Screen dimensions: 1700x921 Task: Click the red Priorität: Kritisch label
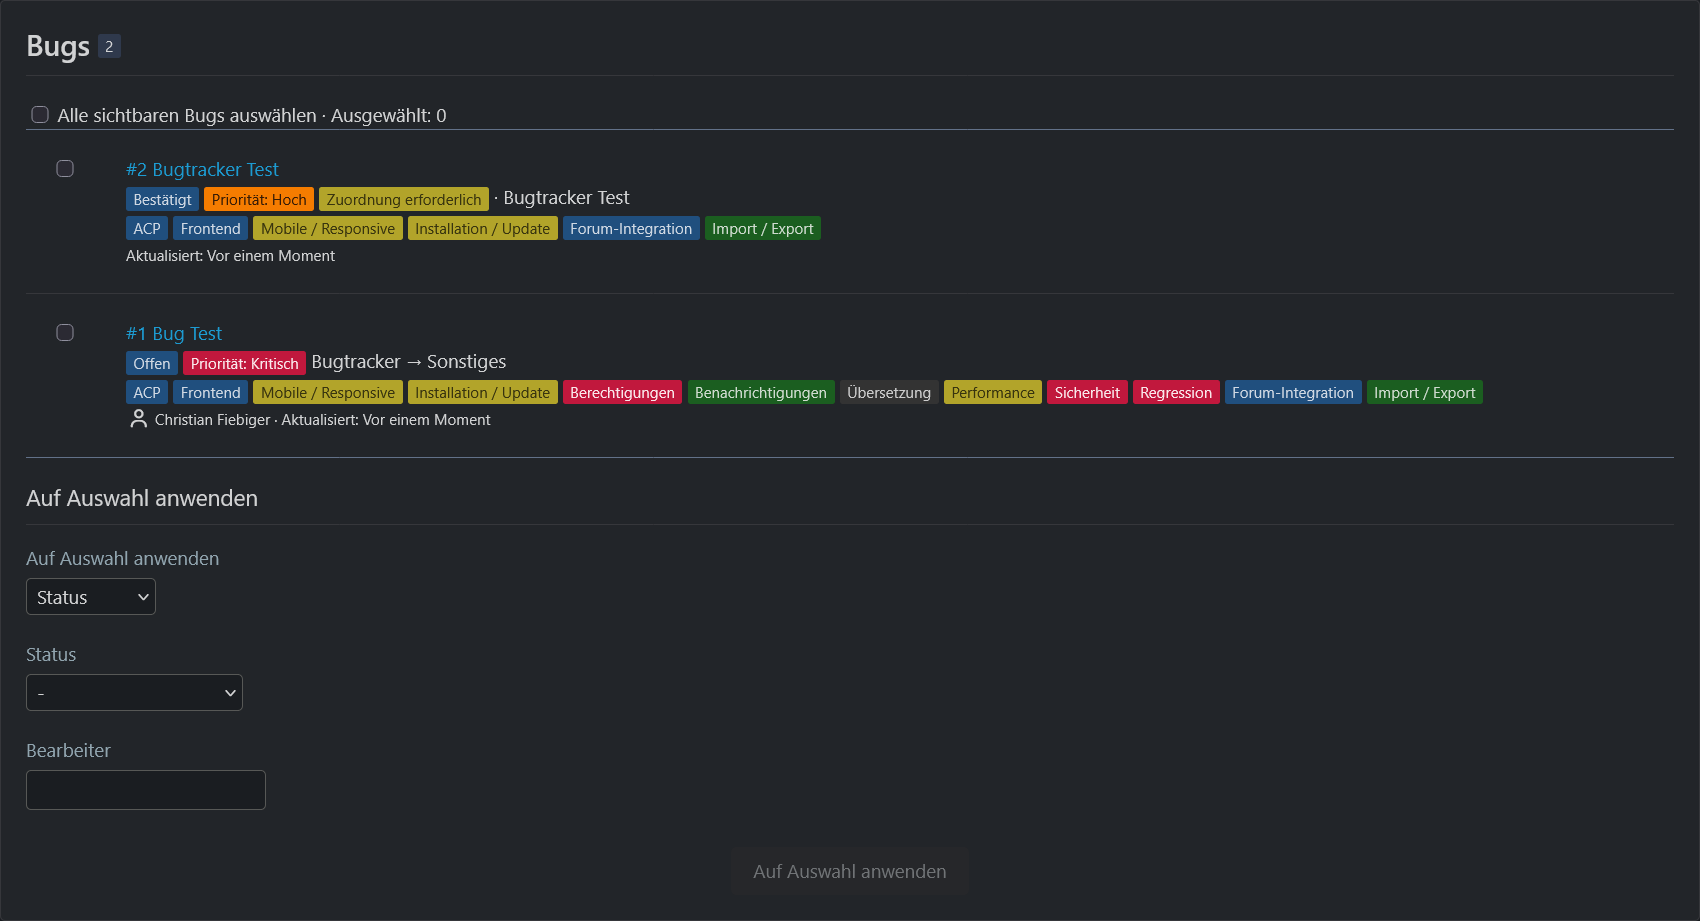pos(244,363)
